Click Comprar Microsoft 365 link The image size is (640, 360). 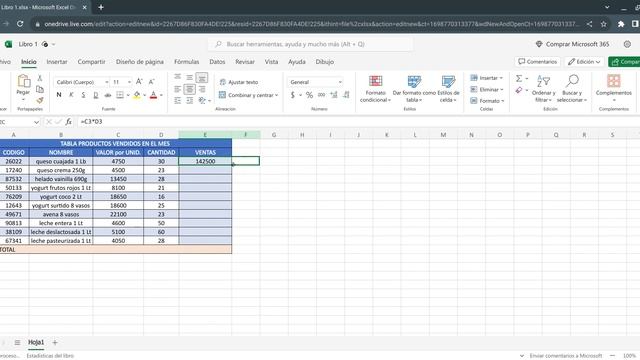[572, 44]
